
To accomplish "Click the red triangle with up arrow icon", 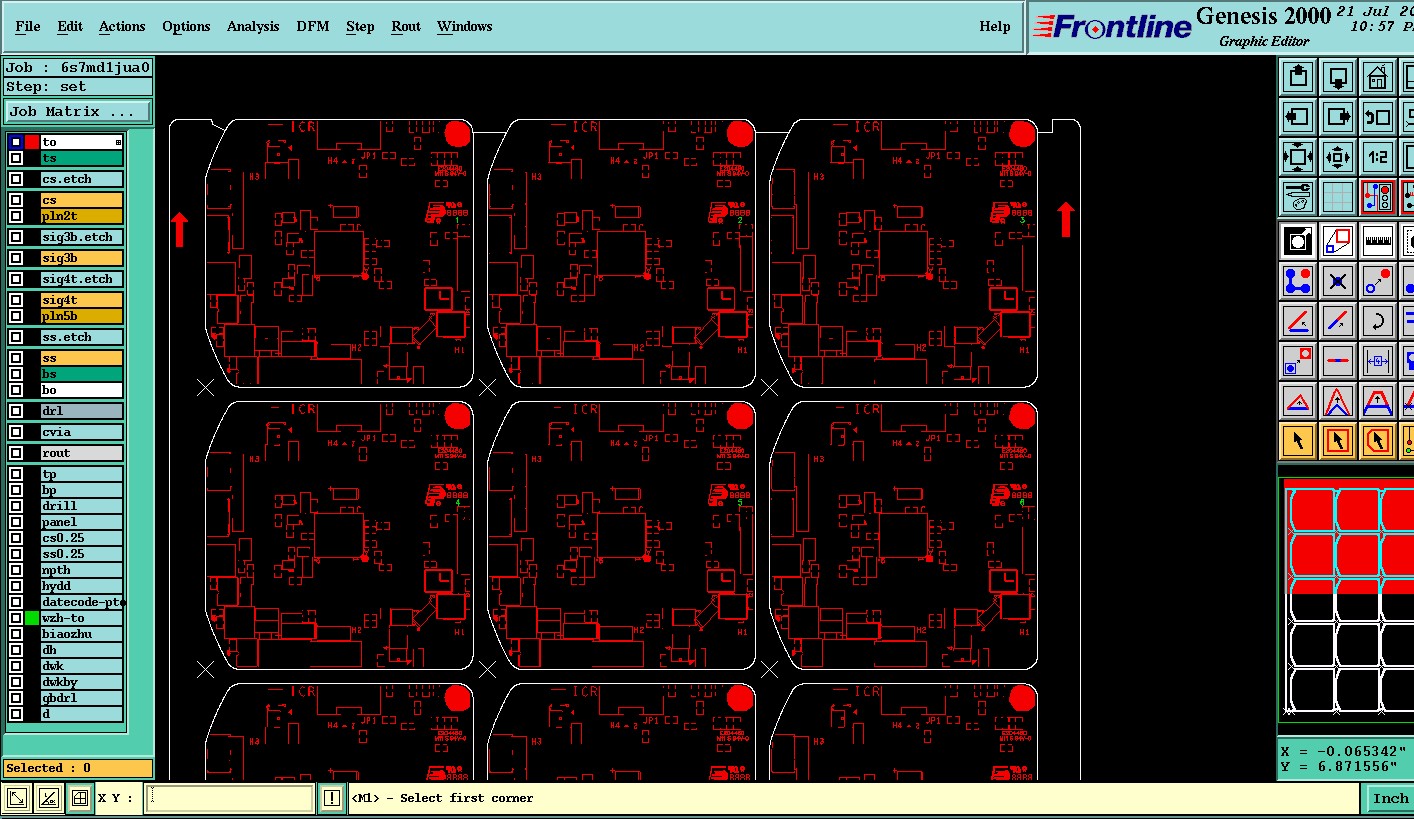I will point(1298,401).
